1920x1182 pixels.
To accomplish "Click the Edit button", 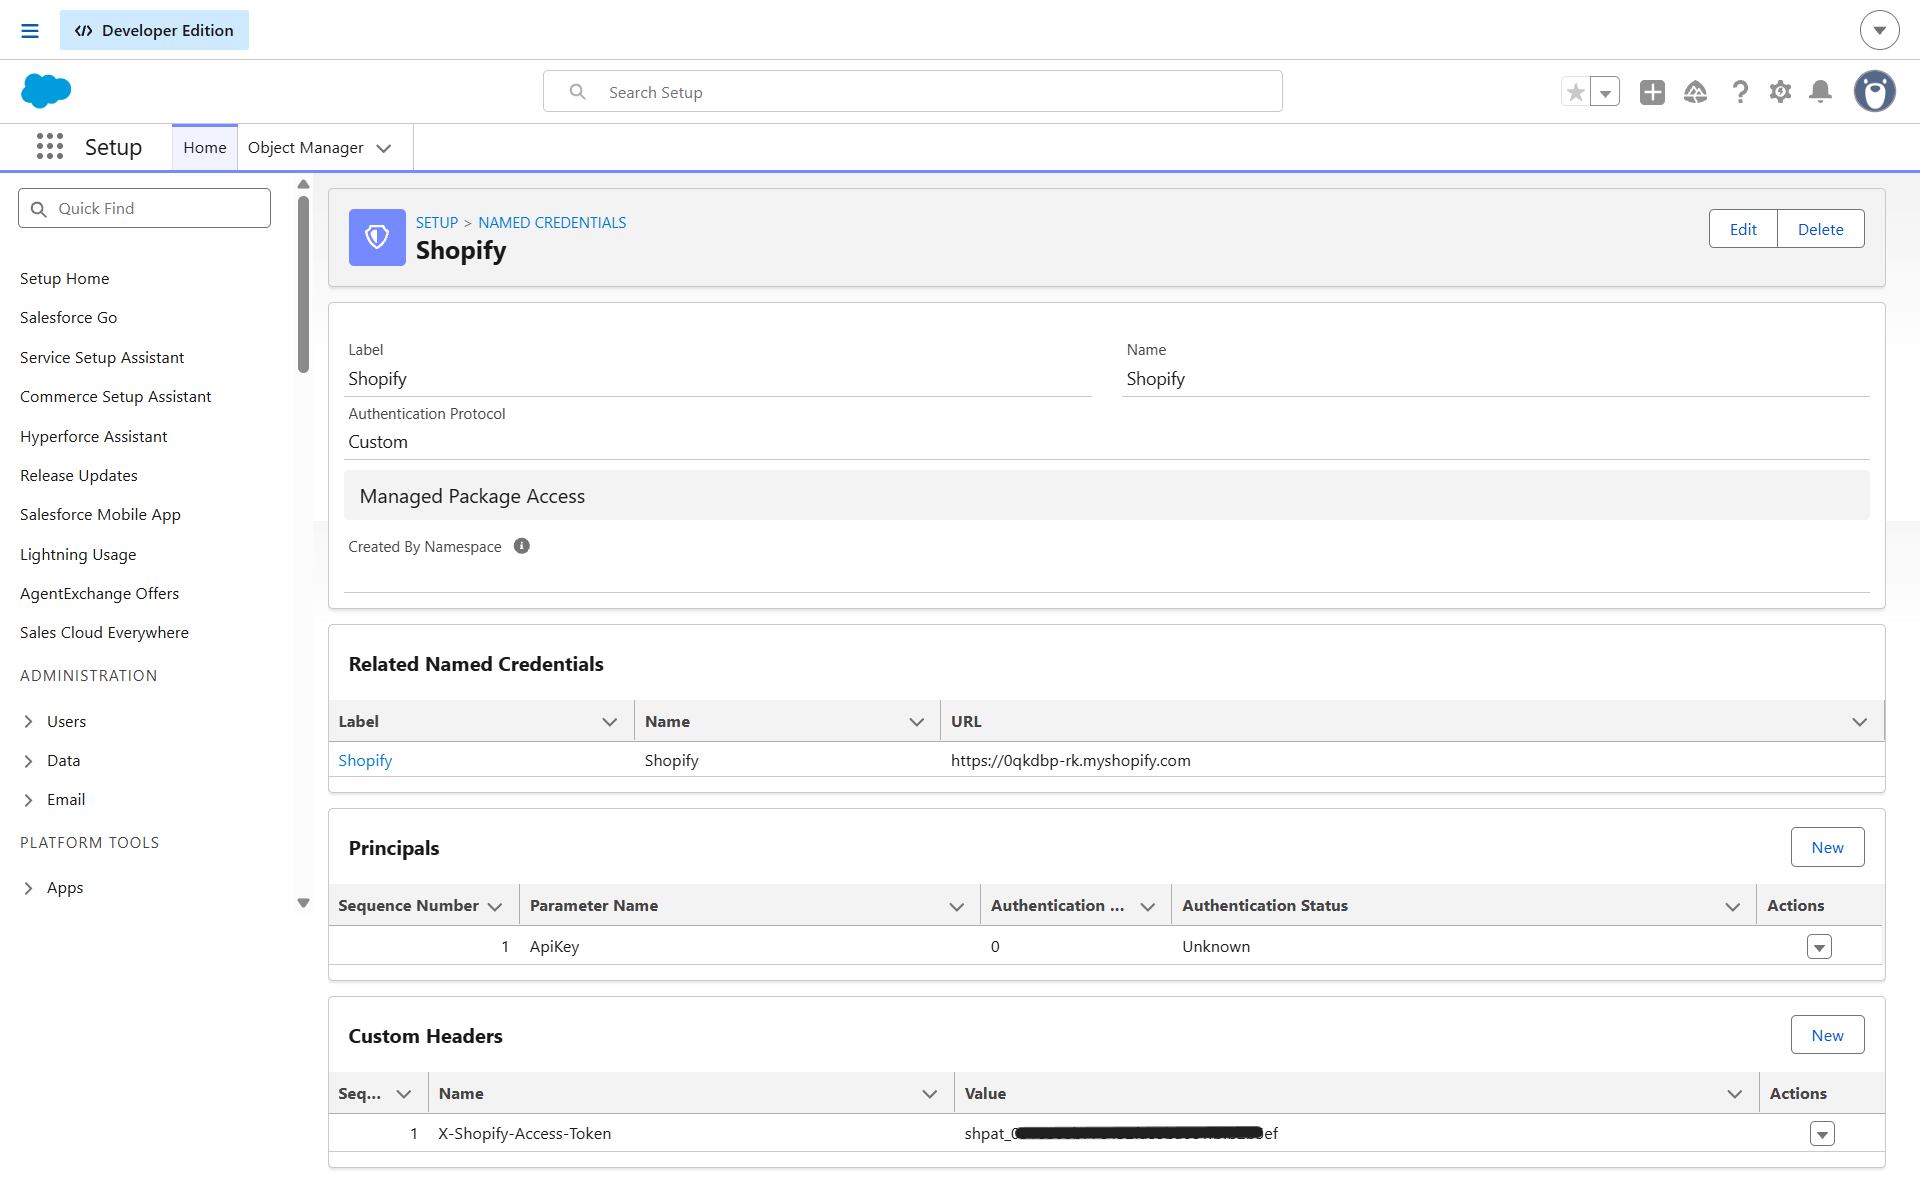I will [1743, 229].
